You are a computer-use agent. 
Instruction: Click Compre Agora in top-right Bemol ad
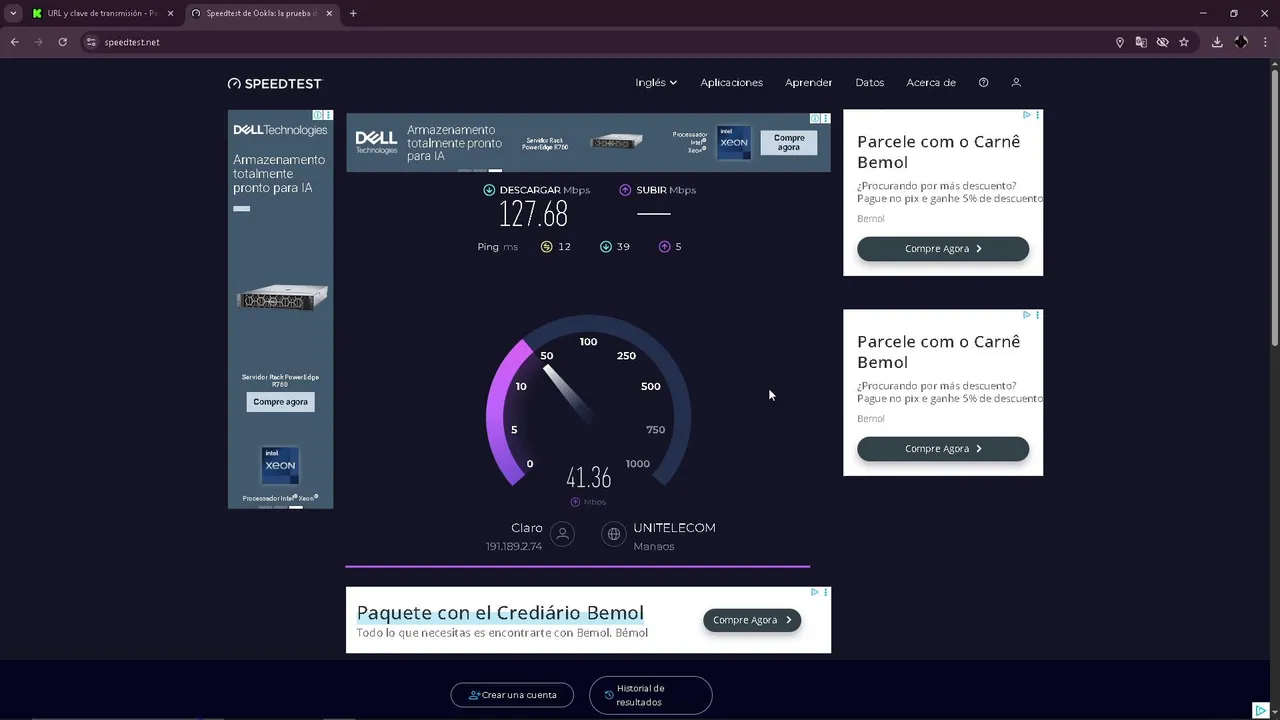pos(943,249)
